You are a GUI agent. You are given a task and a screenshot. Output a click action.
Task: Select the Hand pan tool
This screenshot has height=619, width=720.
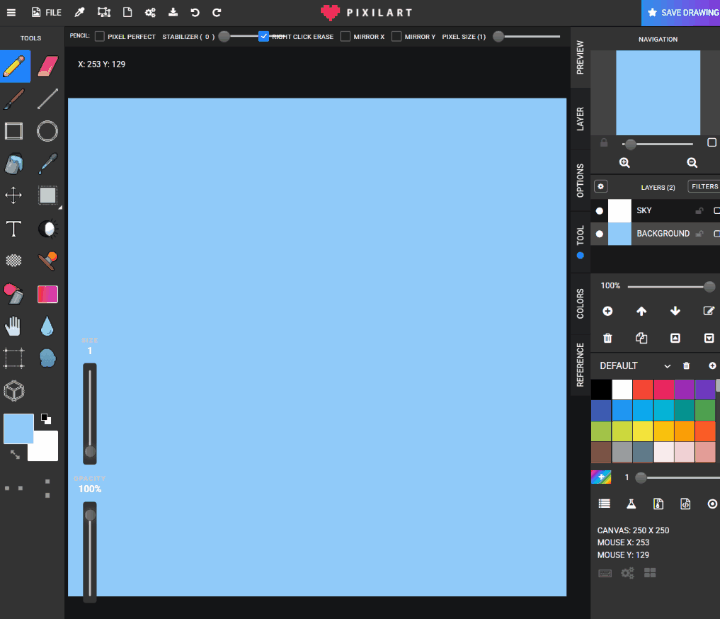13,326
